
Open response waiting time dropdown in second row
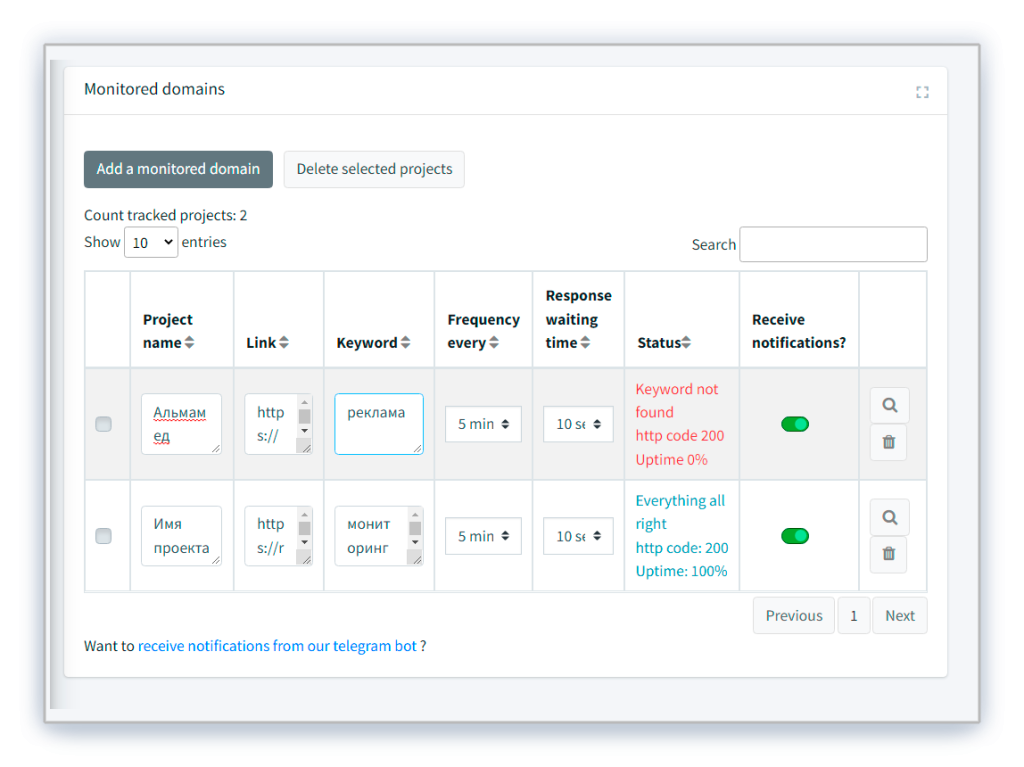(578, 536)
